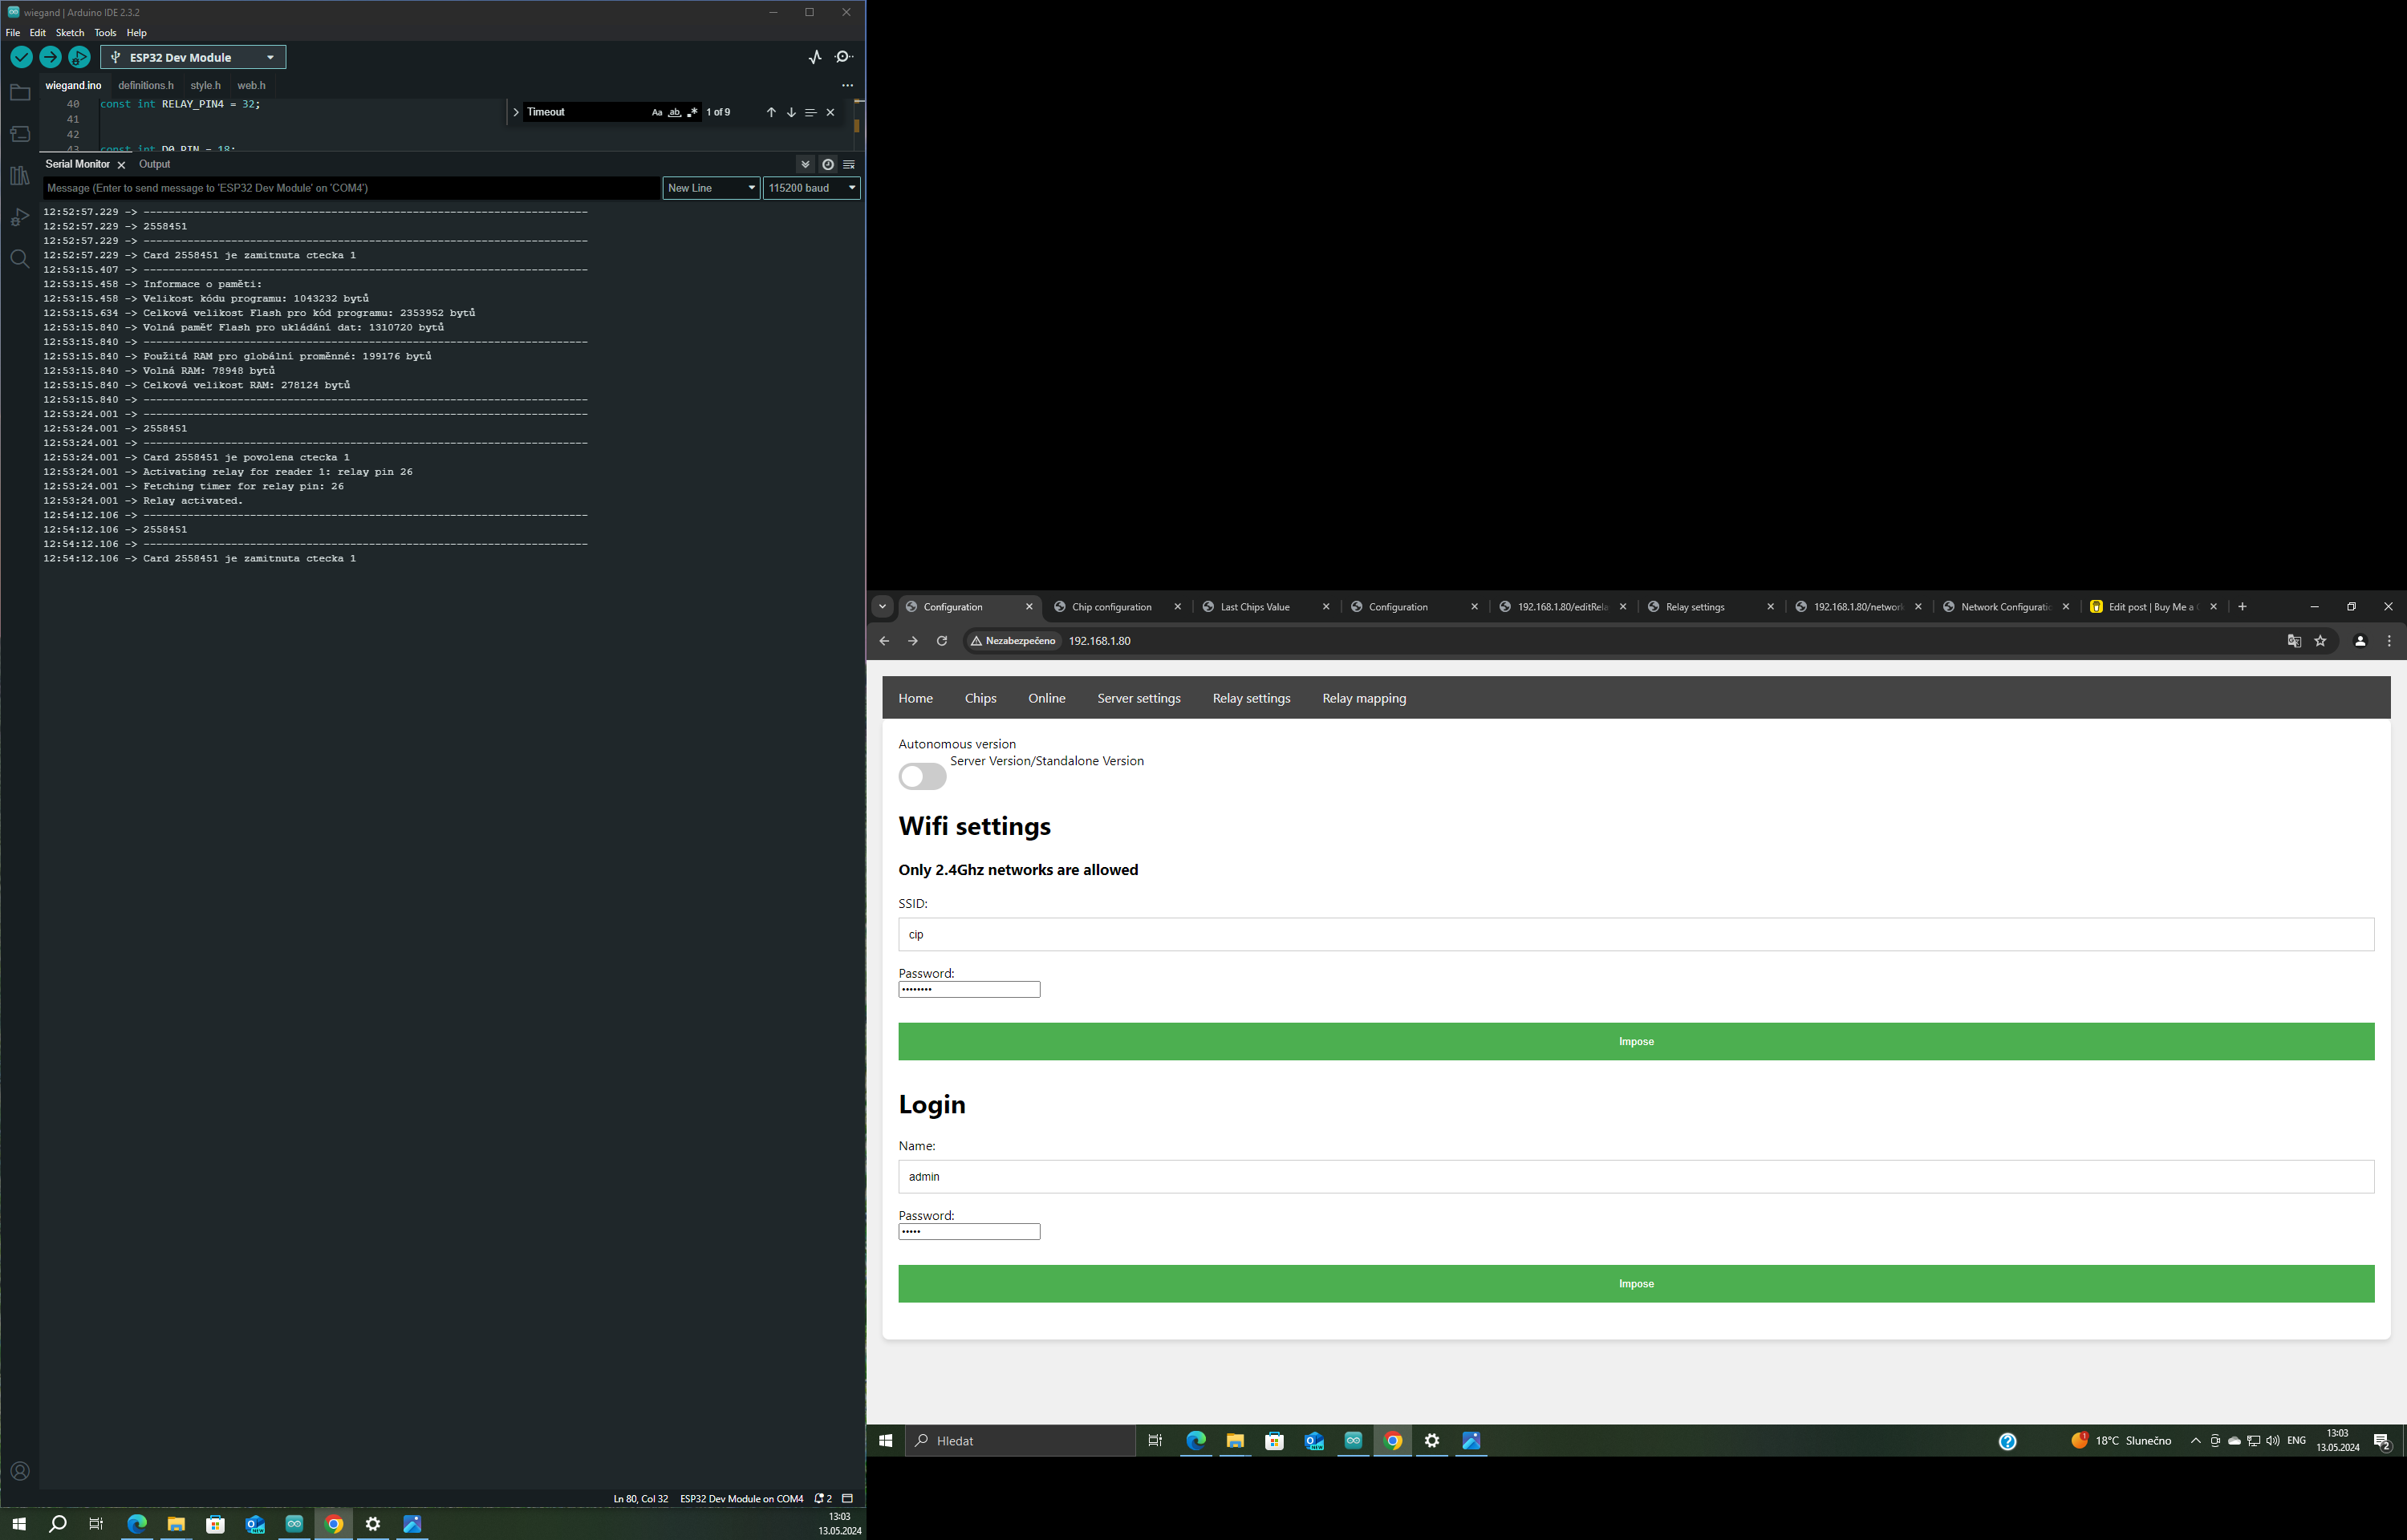Open Chips in the page navigation

click(980, 699)
